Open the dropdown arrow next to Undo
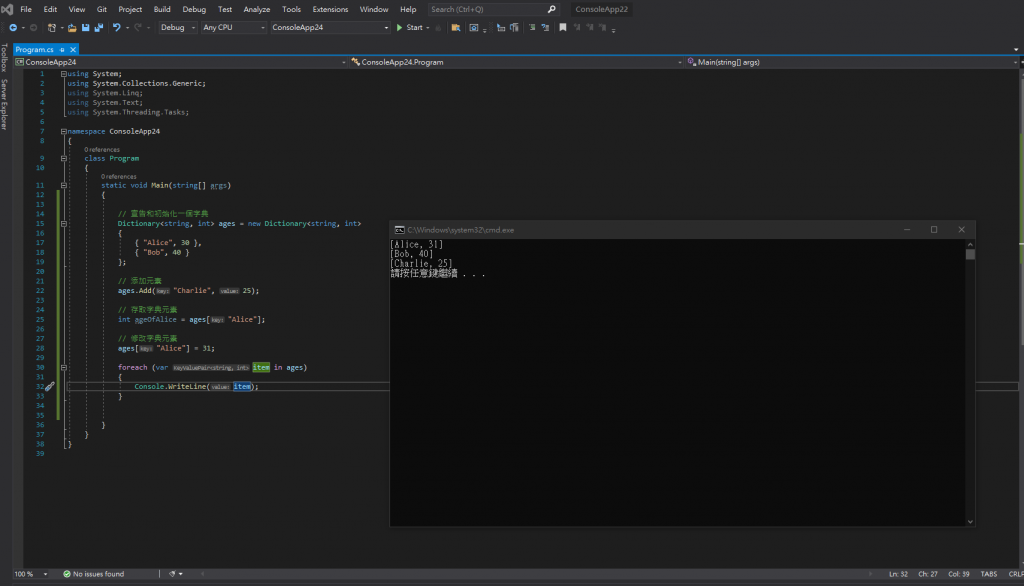 tap(127, 28)
